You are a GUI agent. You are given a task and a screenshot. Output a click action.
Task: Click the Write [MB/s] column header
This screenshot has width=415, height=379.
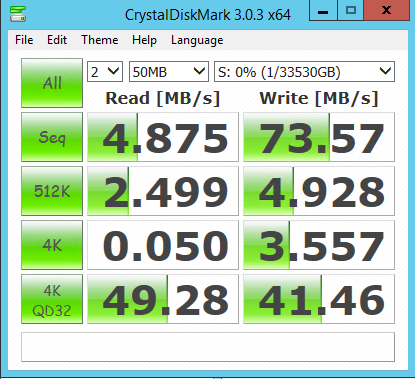click(x=319, y=98)
